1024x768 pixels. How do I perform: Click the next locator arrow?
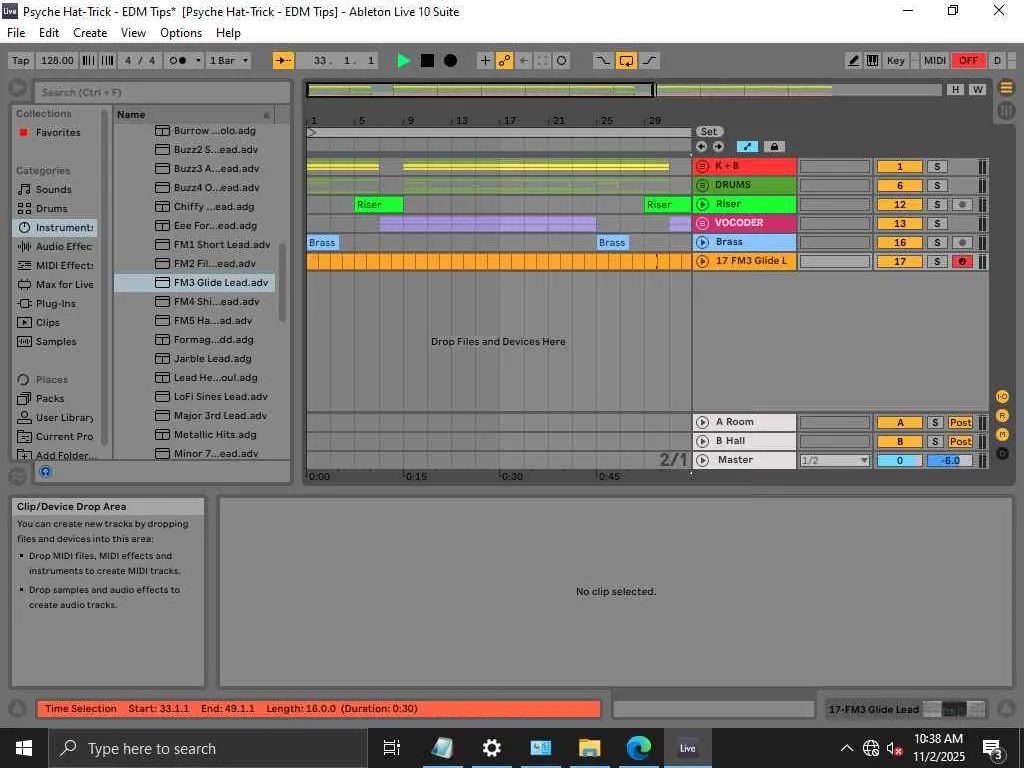point(718,147)
